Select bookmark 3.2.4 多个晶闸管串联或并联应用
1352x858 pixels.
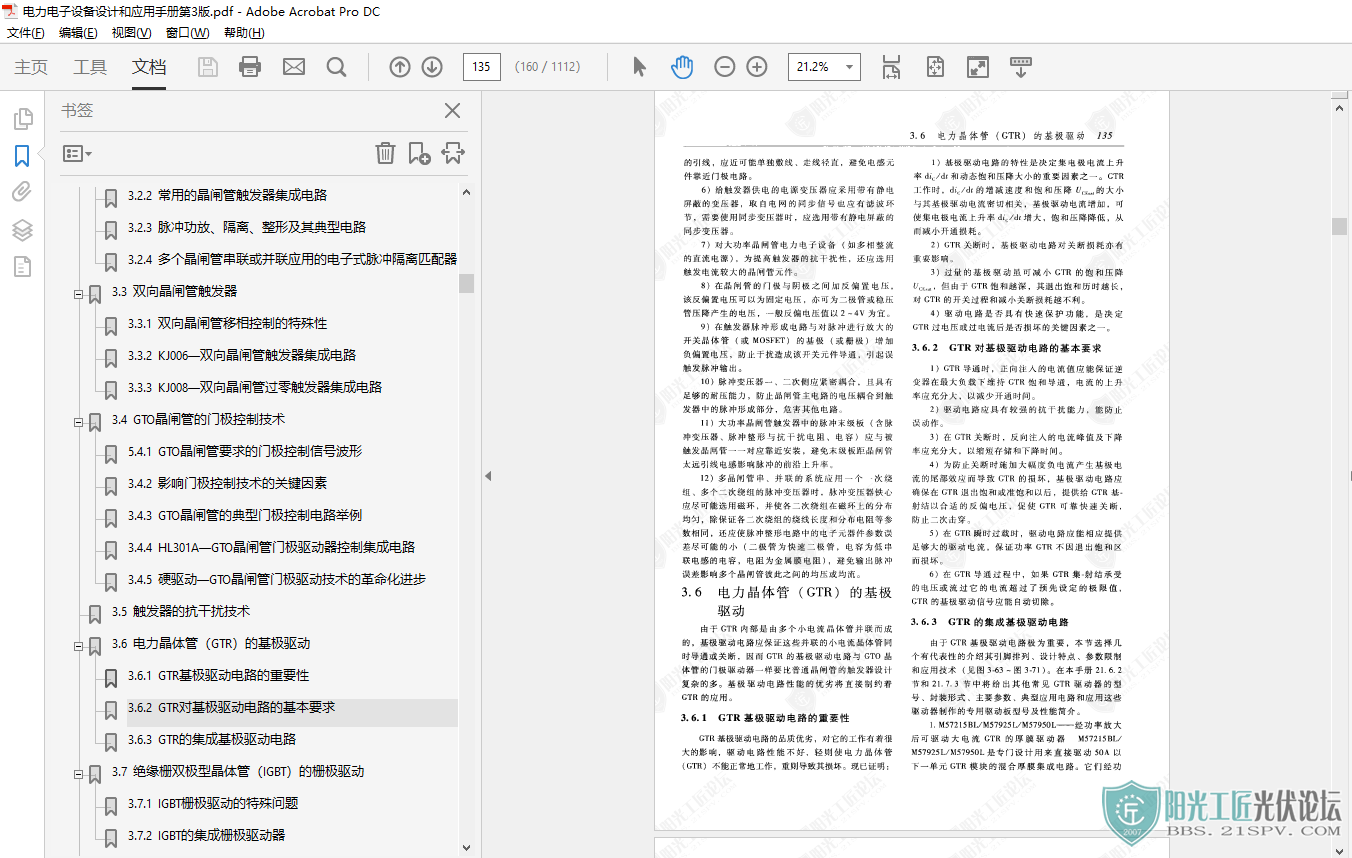[x=292, y=259]
